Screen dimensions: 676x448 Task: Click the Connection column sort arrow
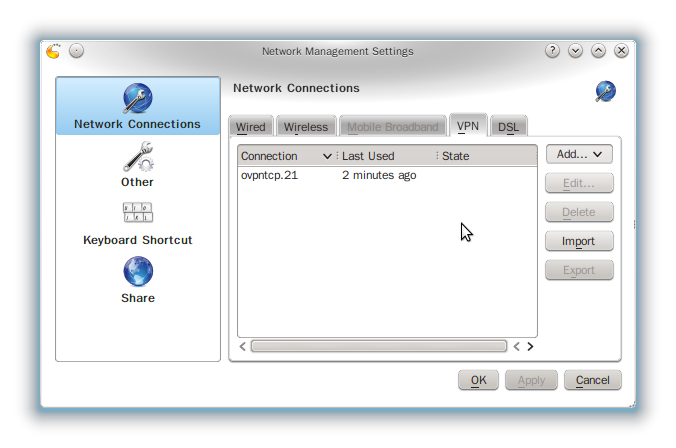[327, 156]
